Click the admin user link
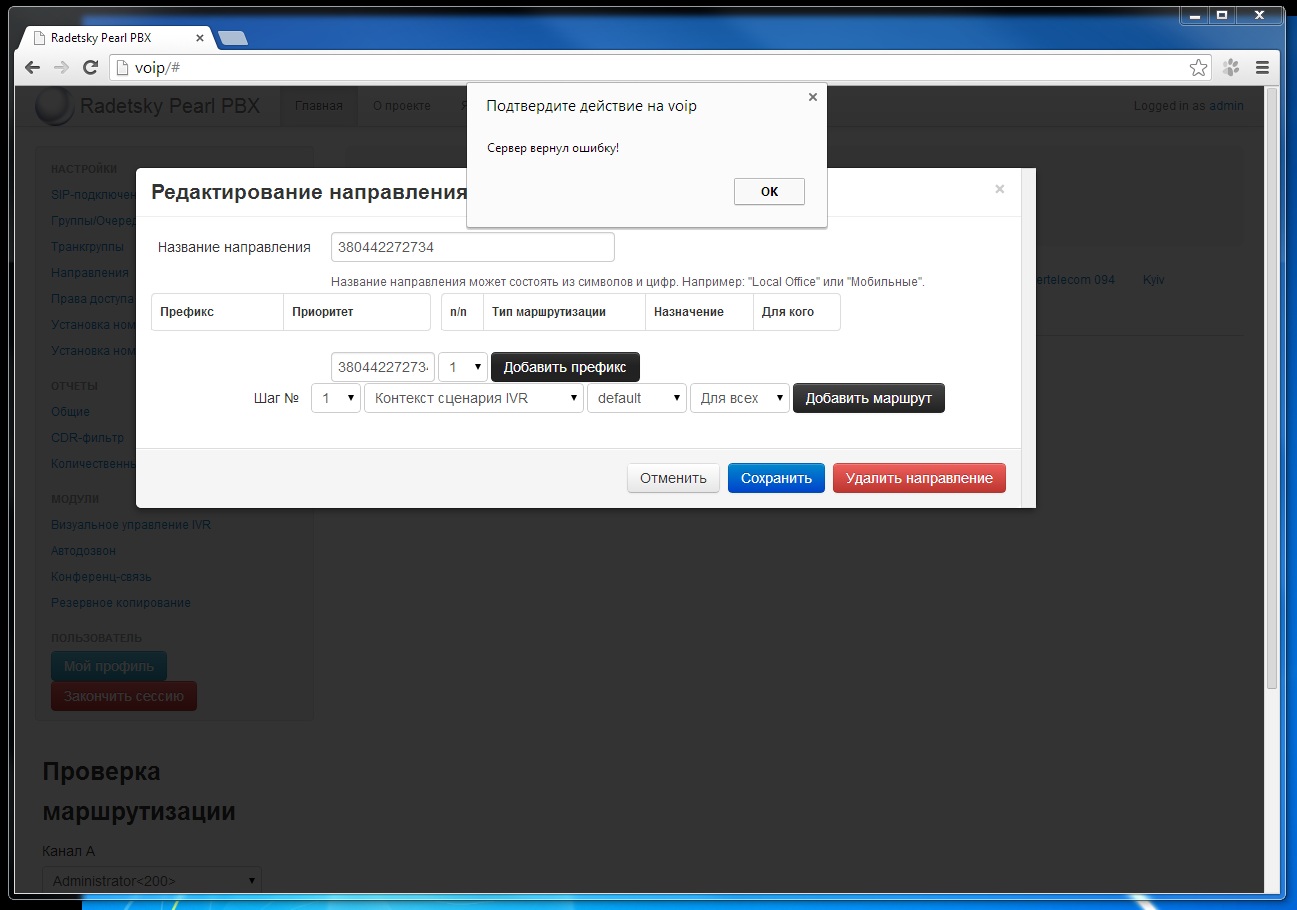 pos(1226,106)
